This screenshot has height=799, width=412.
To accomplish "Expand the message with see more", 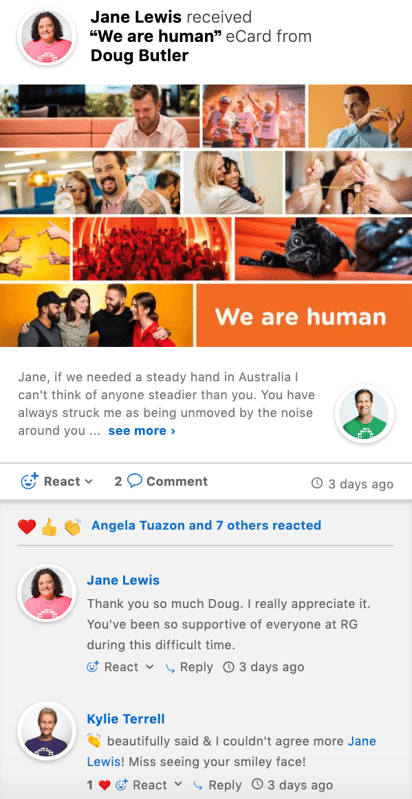I will [x=142, y=431].
